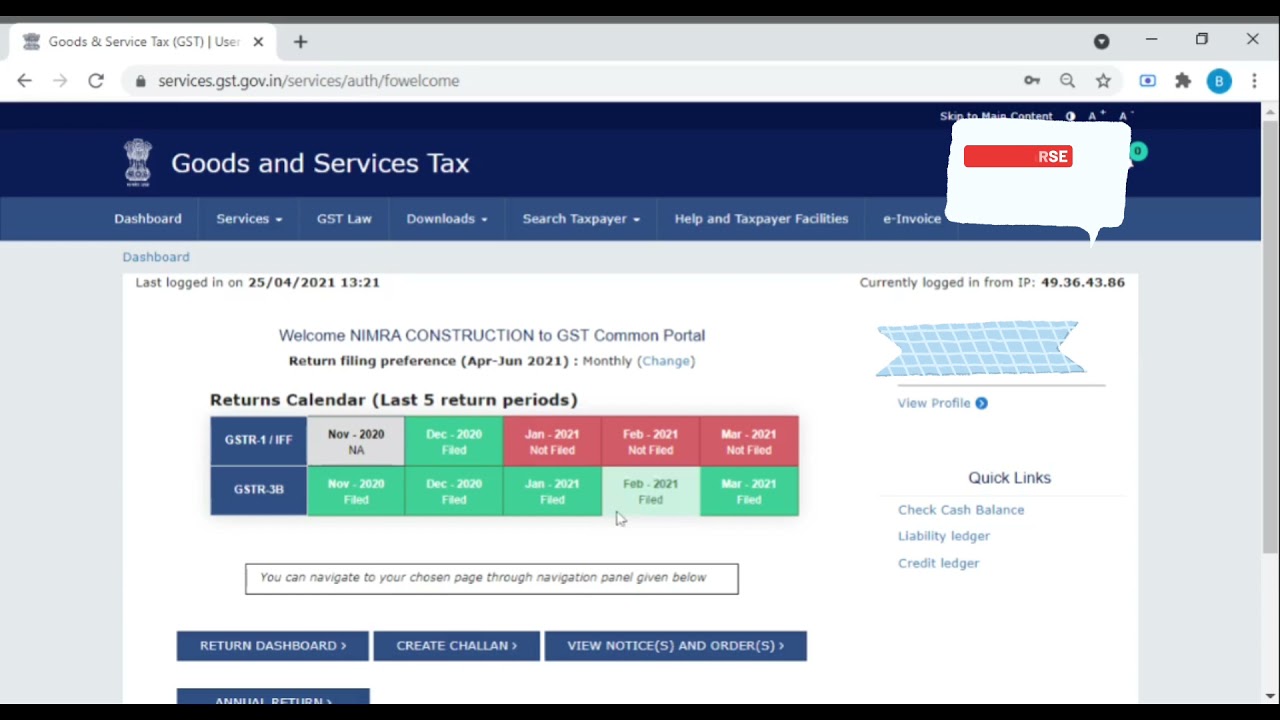Click the RETURN DASHBOARD button

273,646
